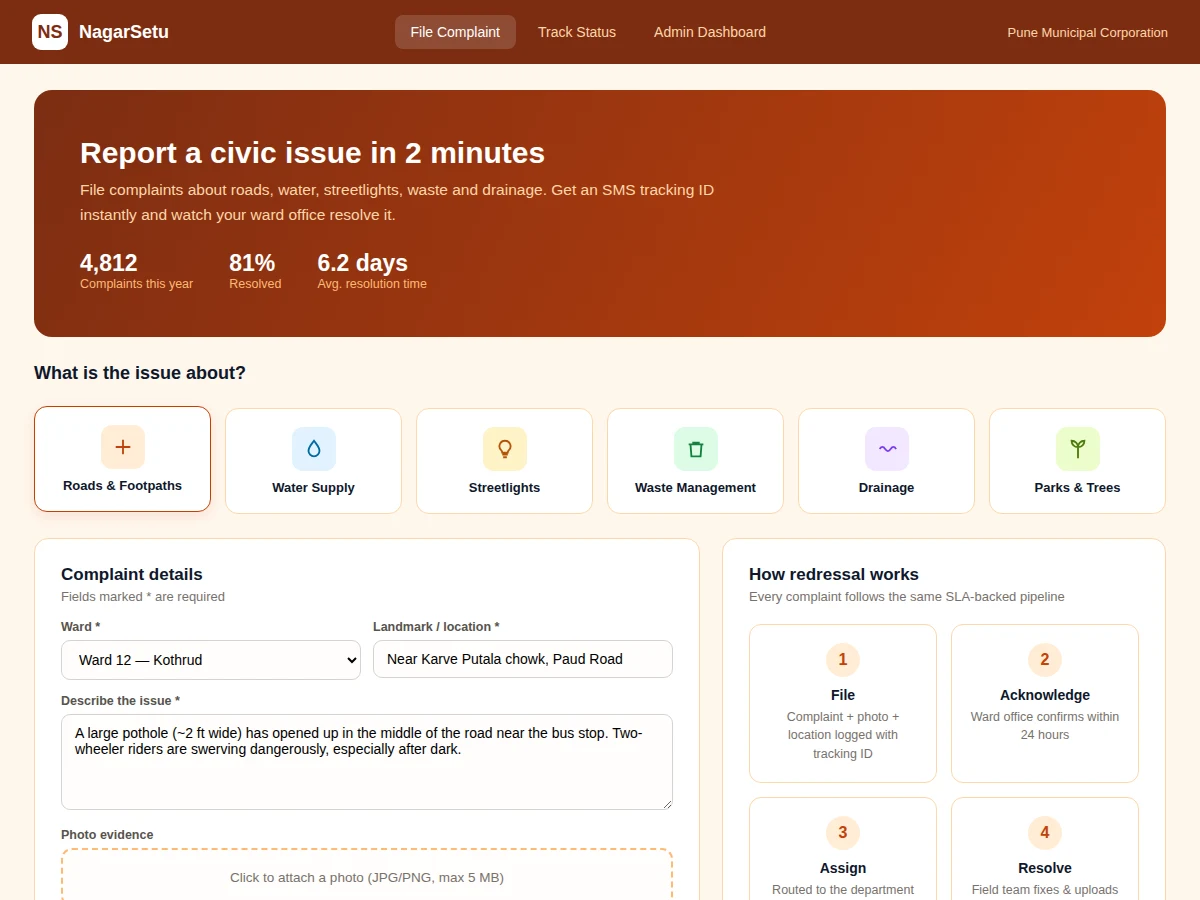1200x900 pixels.
Task: Click the Acknowledge step title
Action: pyautogui.click(x=1045, y=695)
